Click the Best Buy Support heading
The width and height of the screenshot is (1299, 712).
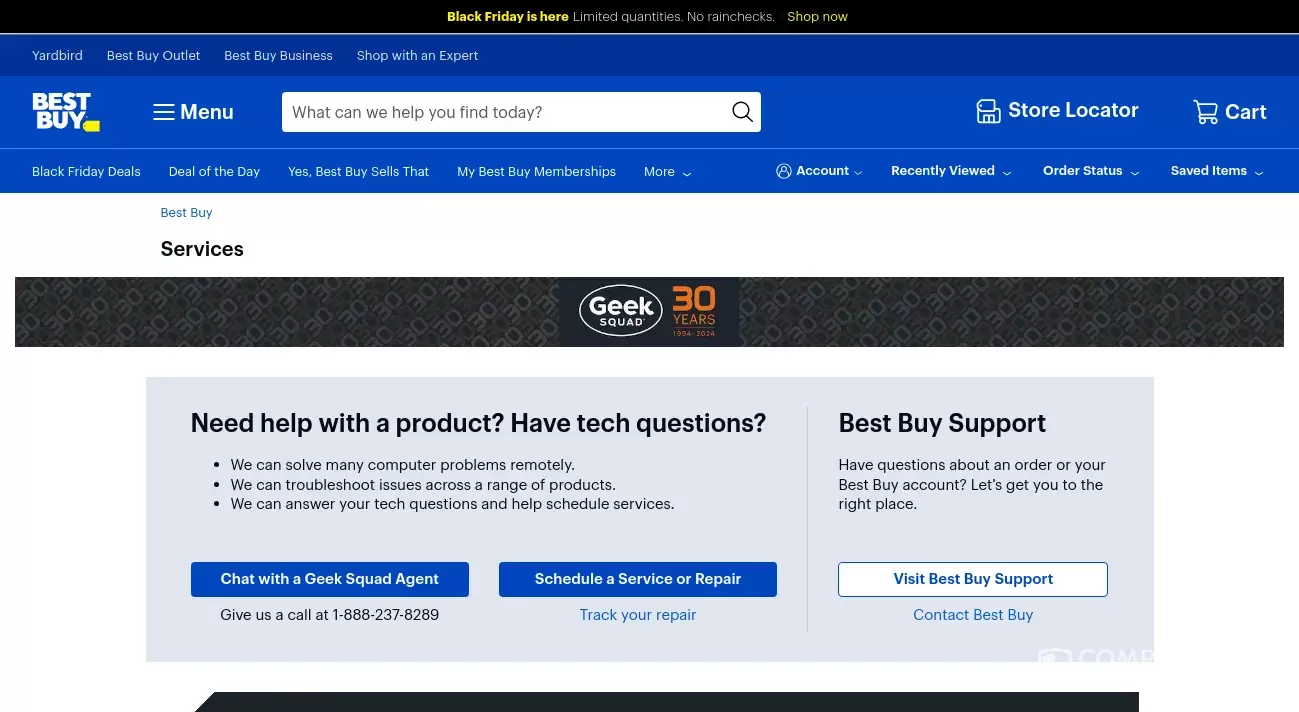pos(942,423)
